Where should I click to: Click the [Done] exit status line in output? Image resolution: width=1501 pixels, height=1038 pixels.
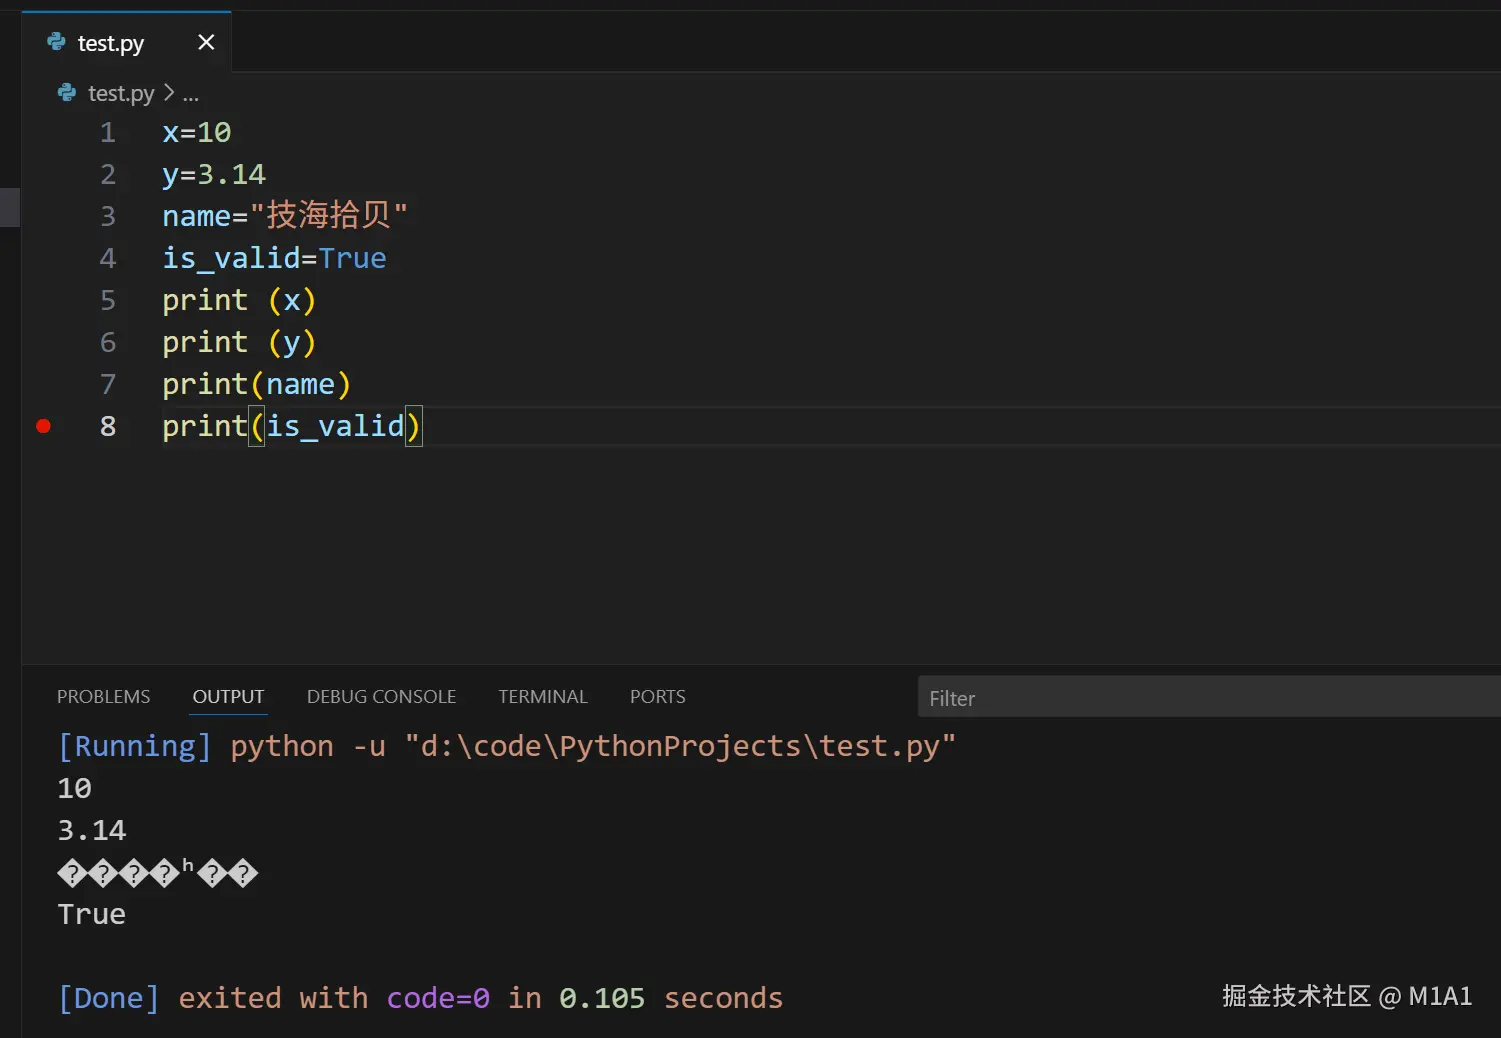point(420,998)
